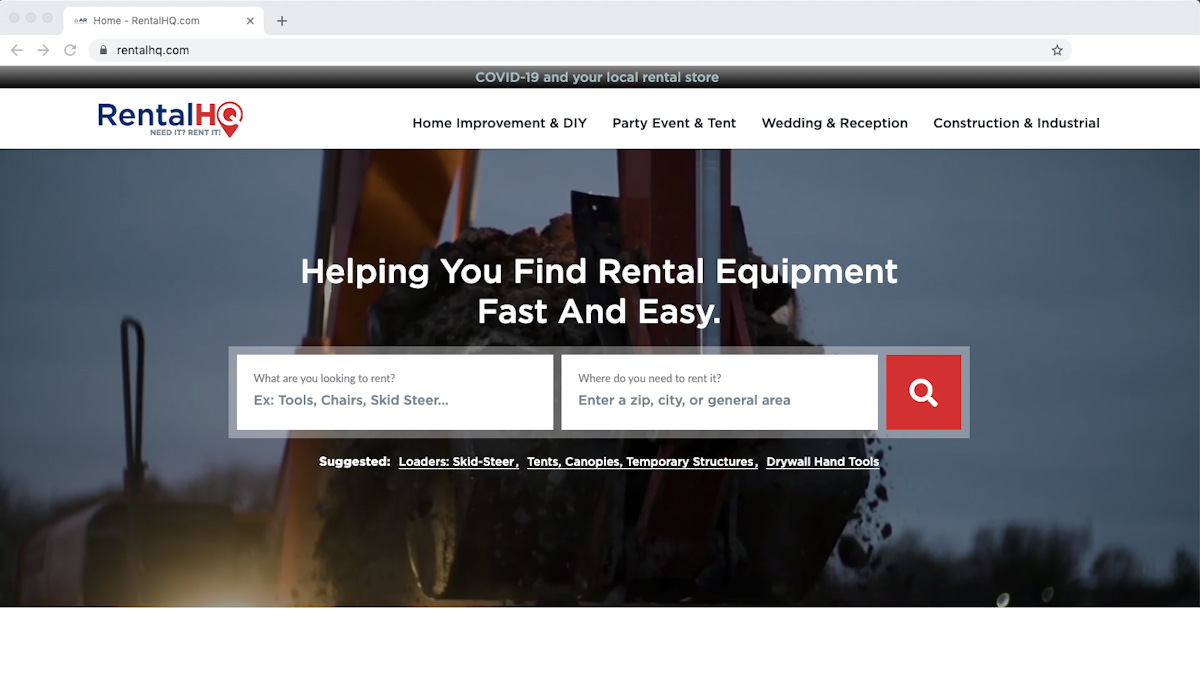Image resolution: width=1200 pixels, height=676 pixels.
Task: Click inside the browser address bar
Action: coord(400,50)
